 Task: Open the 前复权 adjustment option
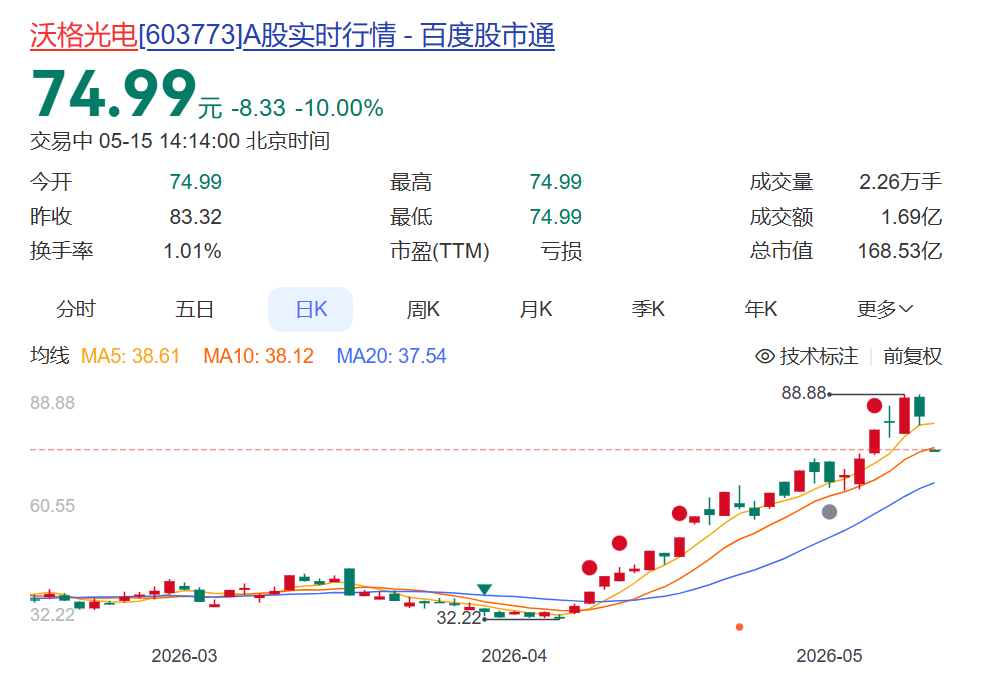913,356
